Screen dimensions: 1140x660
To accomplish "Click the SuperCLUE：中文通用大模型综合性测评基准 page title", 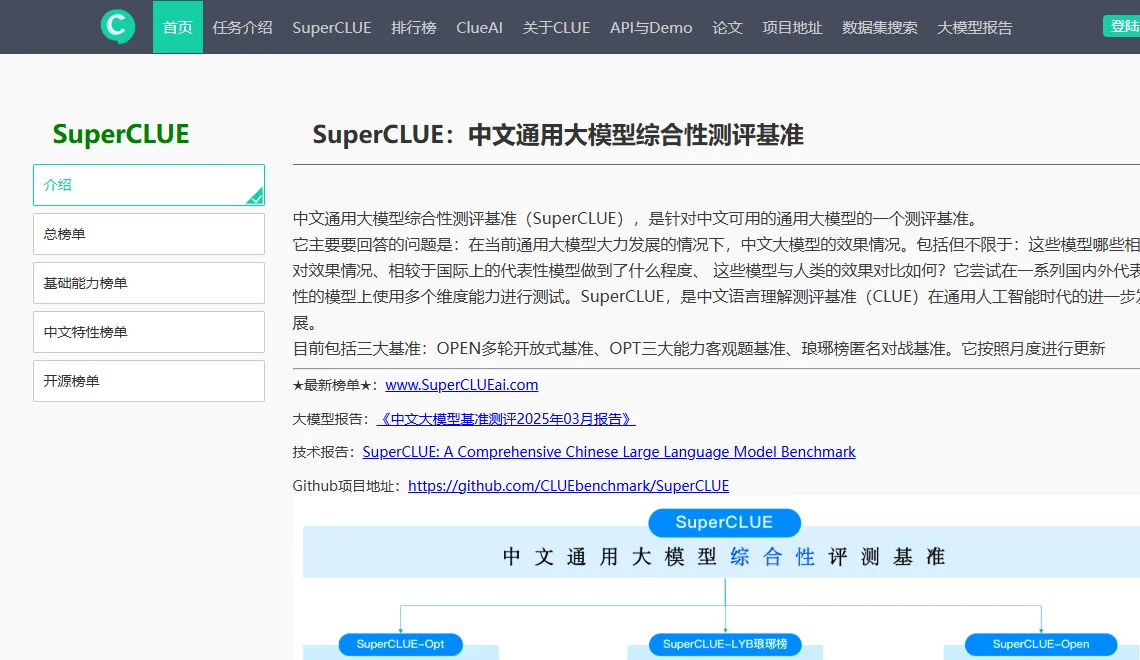I will click(558, 135).
